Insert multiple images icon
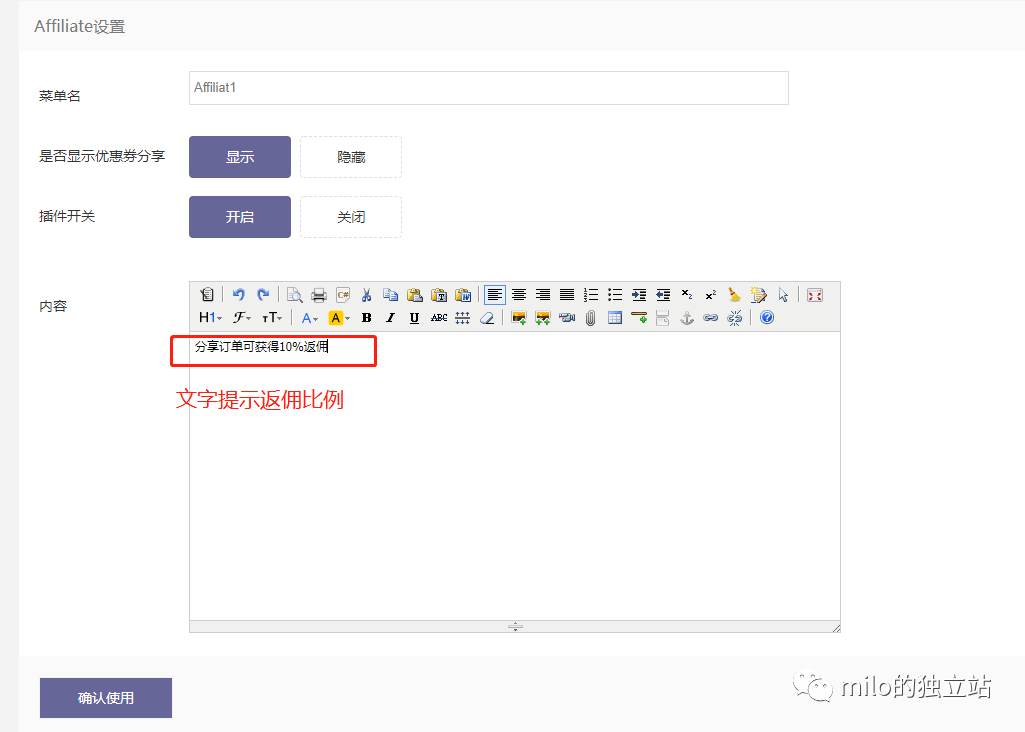 coord(543,318)
